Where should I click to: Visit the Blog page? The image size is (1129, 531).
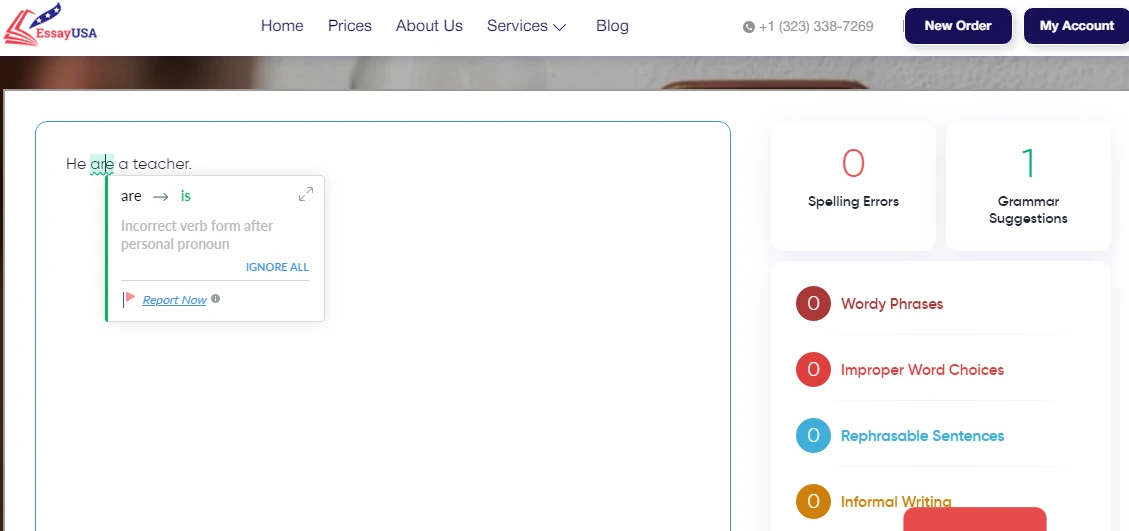click(612, 26)
